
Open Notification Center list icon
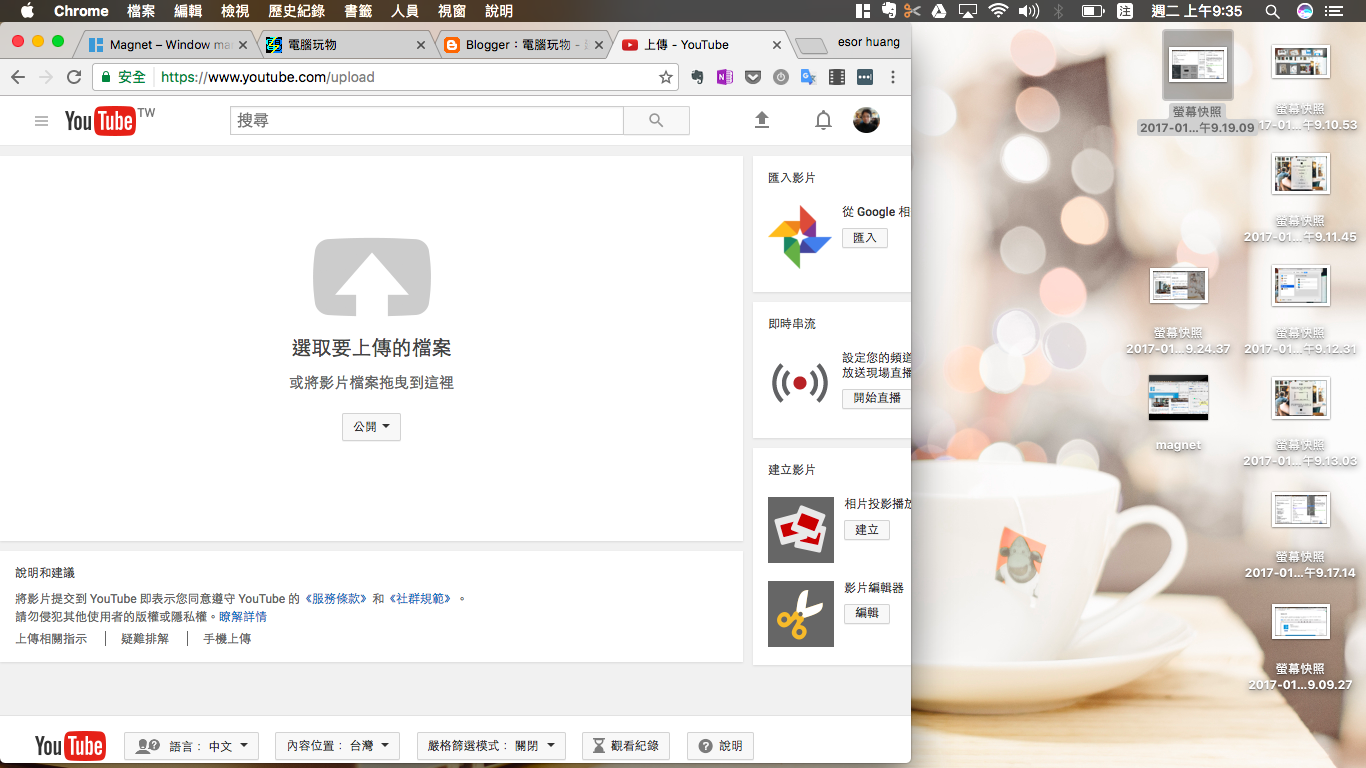1335,11
